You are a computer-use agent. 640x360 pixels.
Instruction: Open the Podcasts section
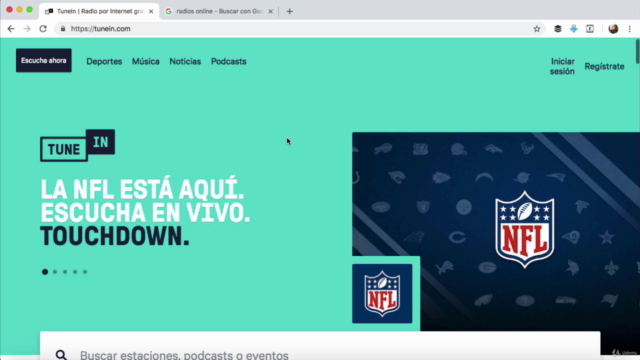[229, 61]
